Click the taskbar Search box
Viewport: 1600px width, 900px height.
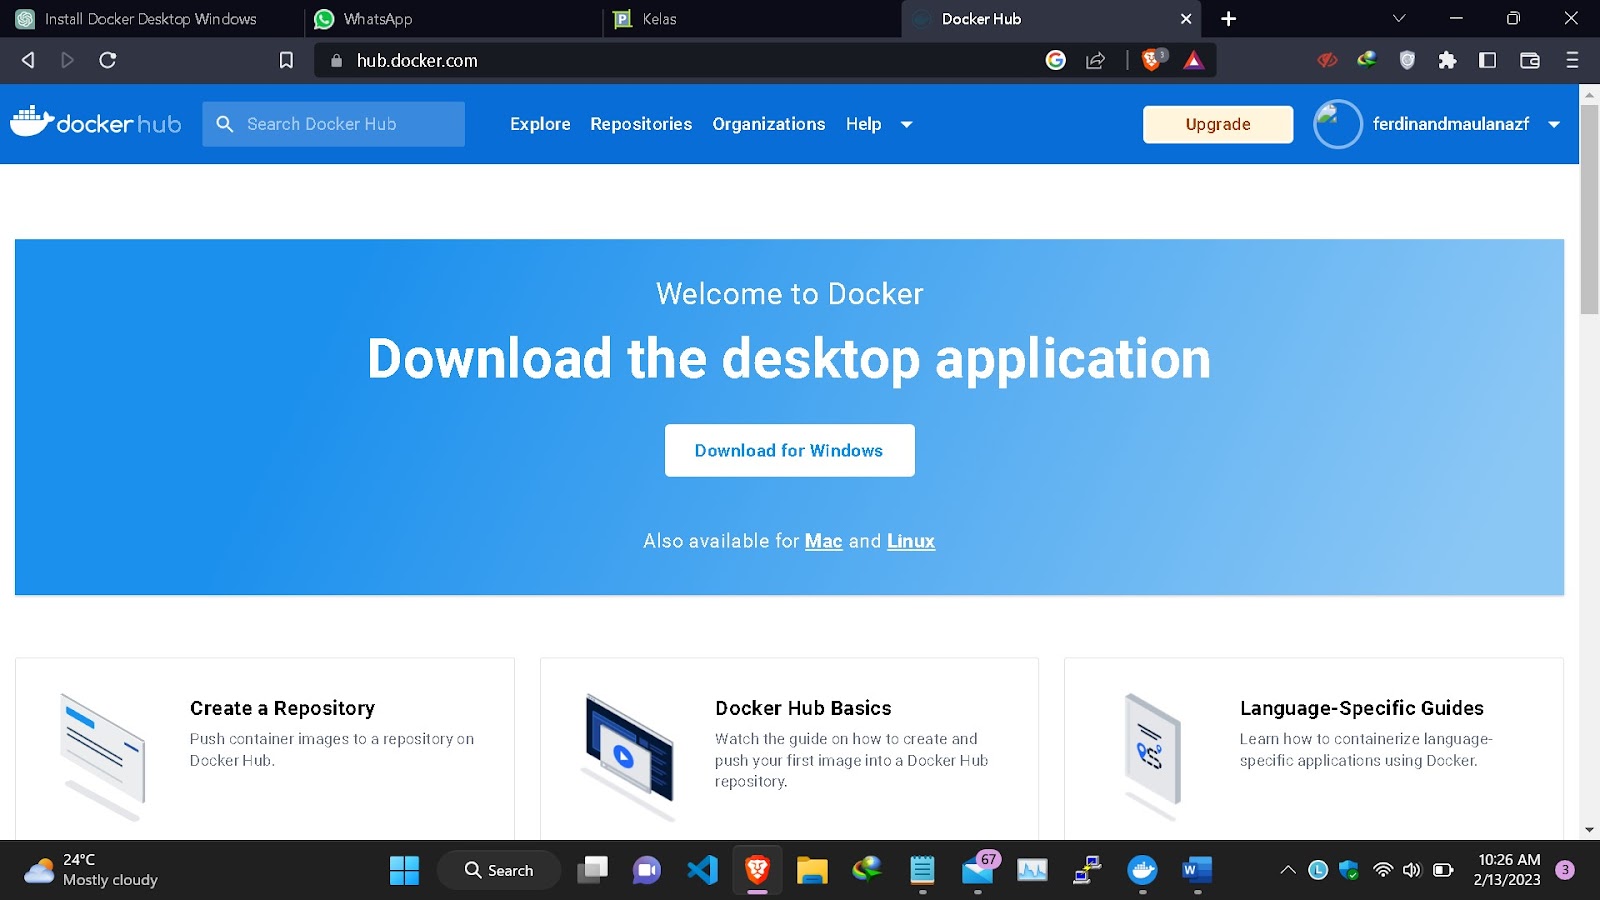click(x=499, y=870)
